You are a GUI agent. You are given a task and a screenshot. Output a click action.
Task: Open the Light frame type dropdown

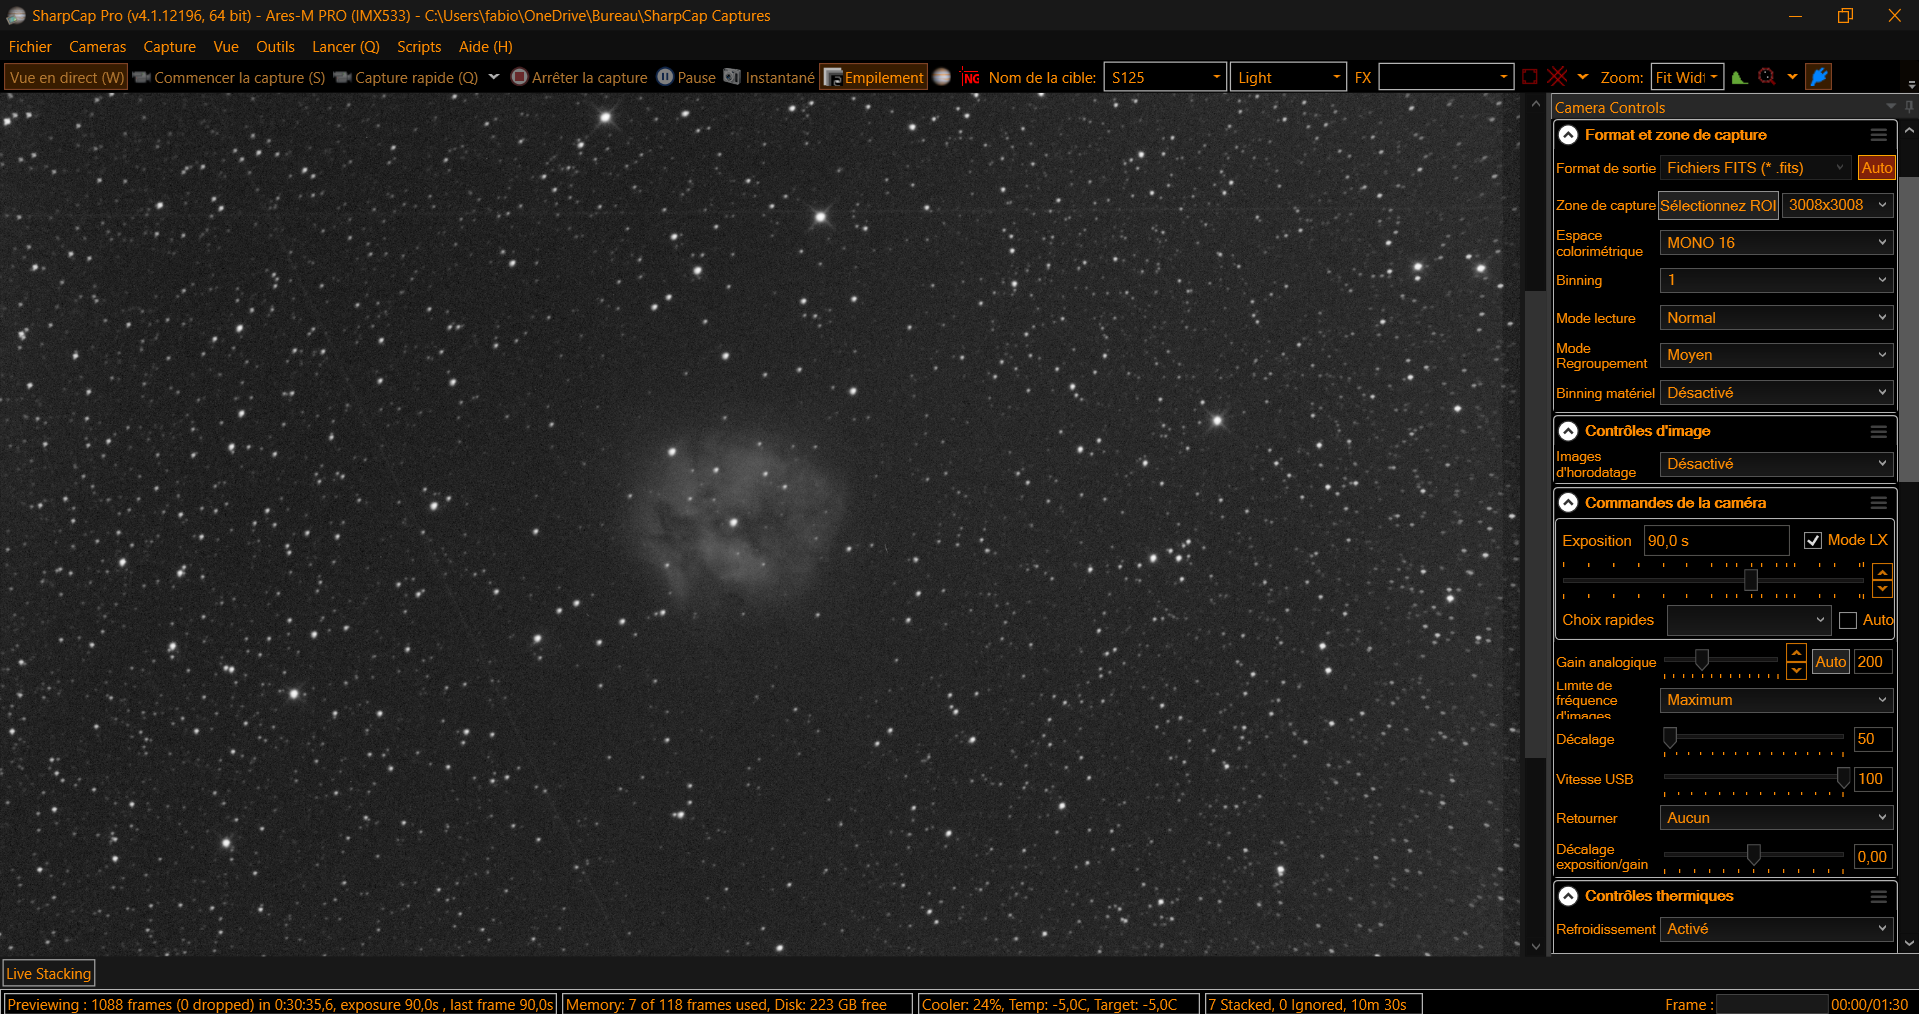(x=1288, y=77)
